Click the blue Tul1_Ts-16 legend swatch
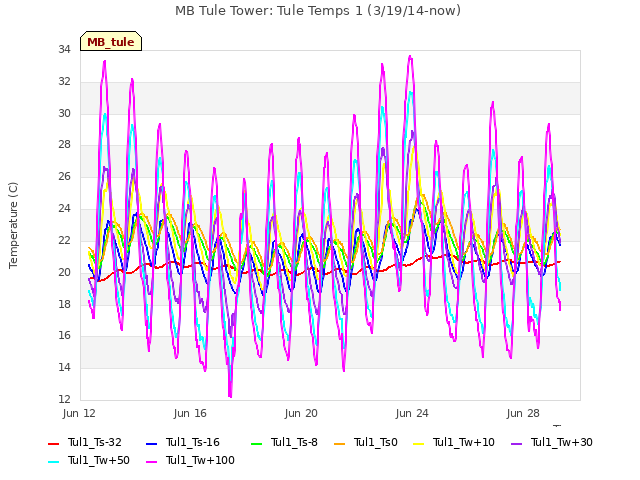 coord(151,444)
